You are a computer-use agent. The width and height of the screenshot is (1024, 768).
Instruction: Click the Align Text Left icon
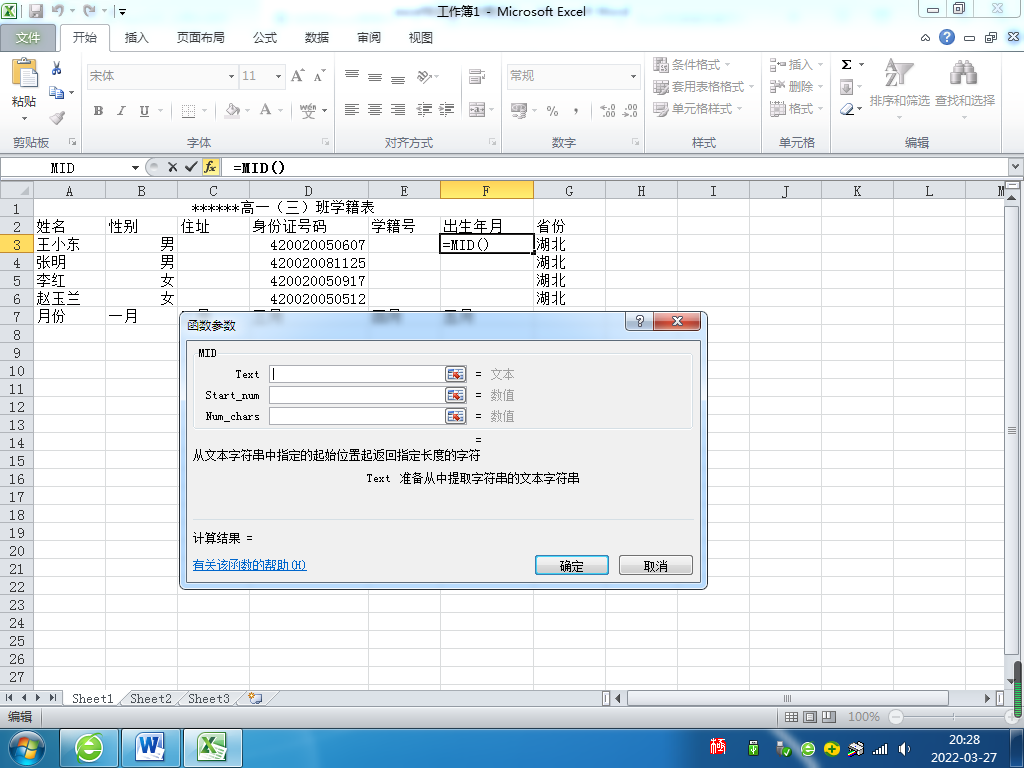pos(351,110)
